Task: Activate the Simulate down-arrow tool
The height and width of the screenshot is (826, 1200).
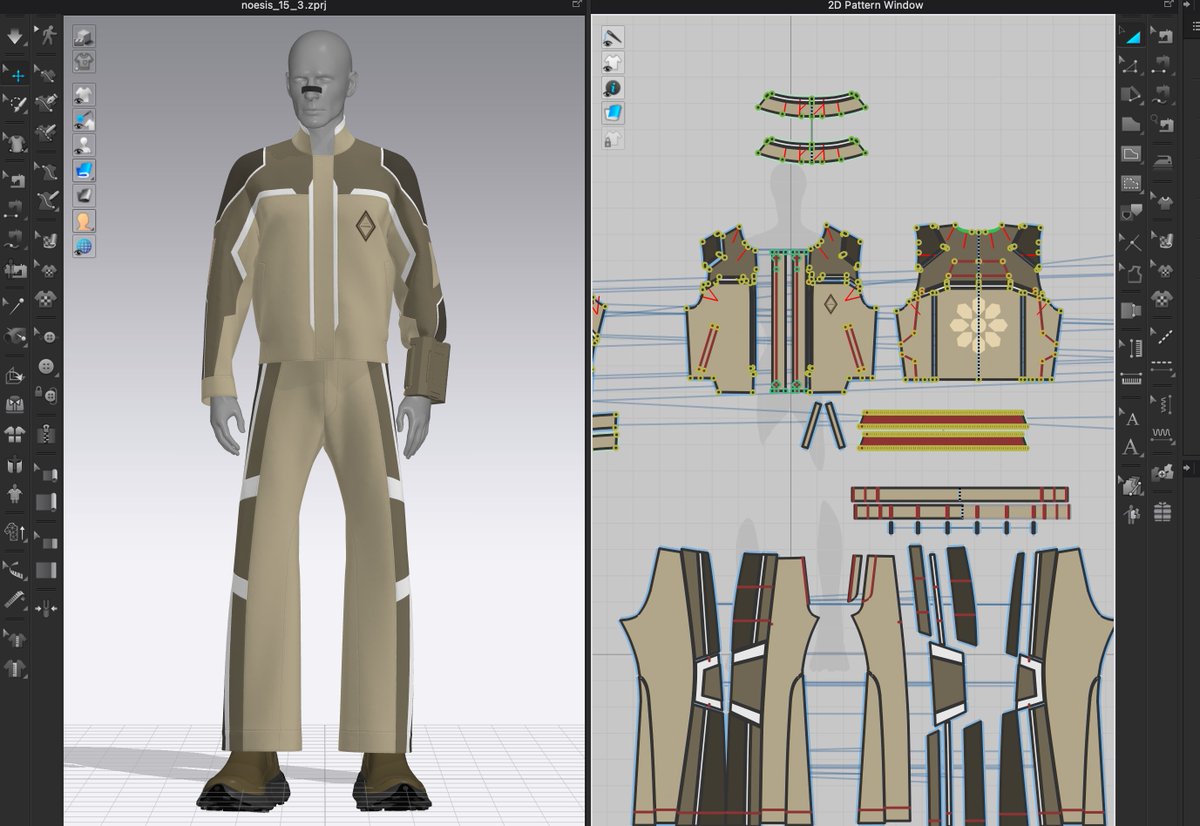Action: point(15,37)
